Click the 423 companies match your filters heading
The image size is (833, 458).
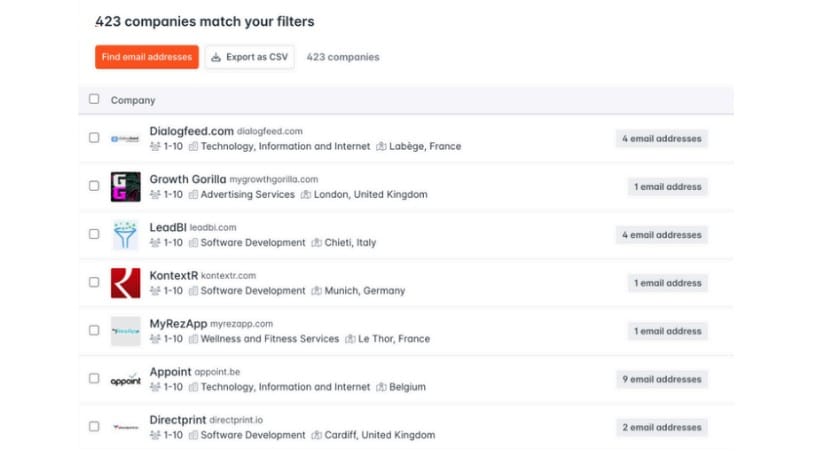coord(205,21)
